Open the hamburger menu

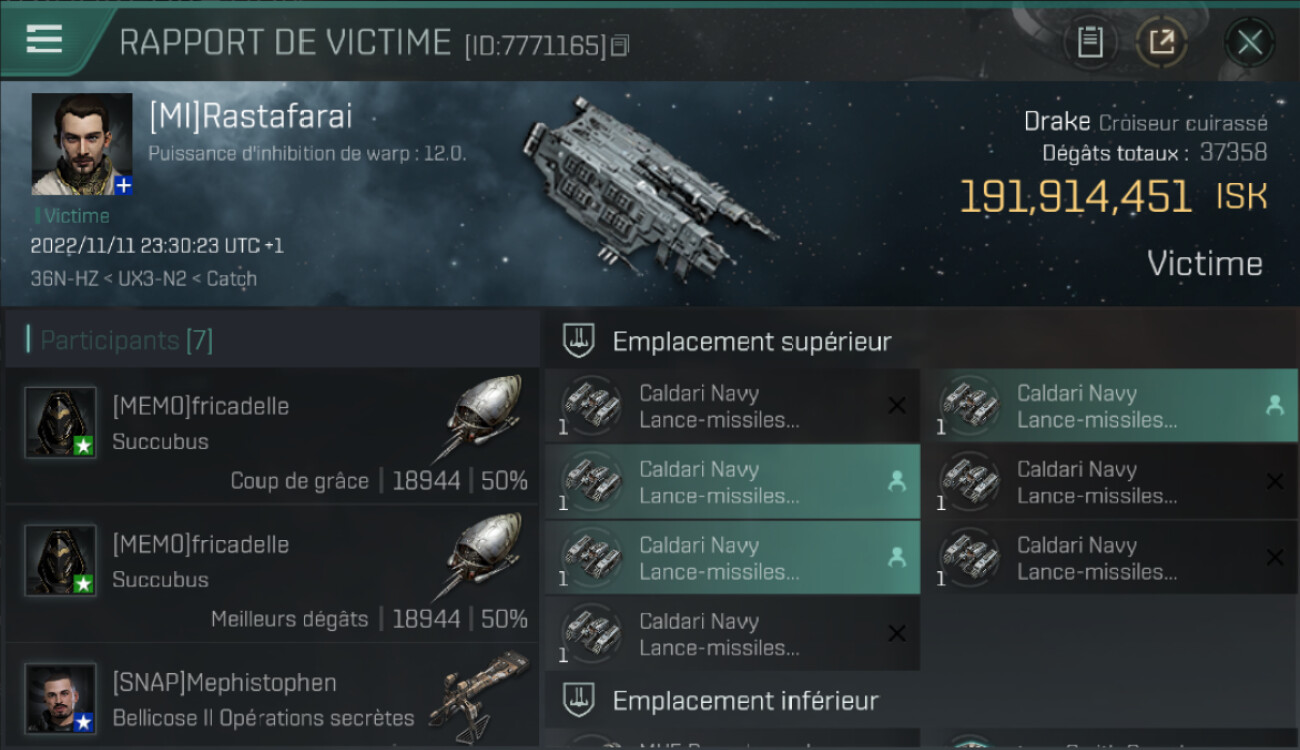(44, 39)
